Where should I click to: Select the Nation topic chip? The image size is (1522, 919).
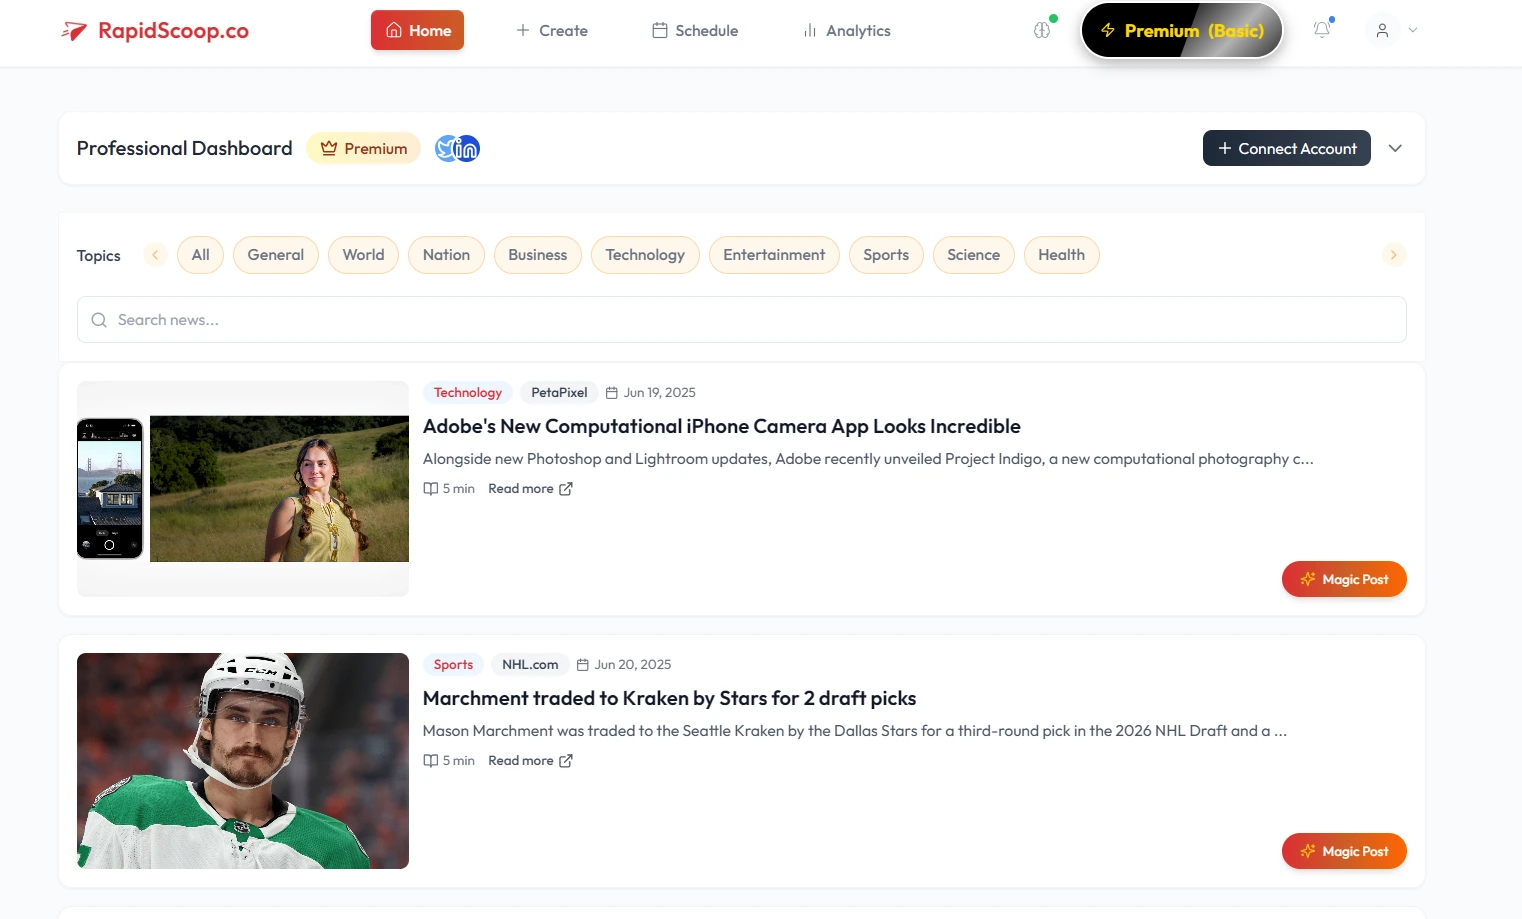[446, 255]
